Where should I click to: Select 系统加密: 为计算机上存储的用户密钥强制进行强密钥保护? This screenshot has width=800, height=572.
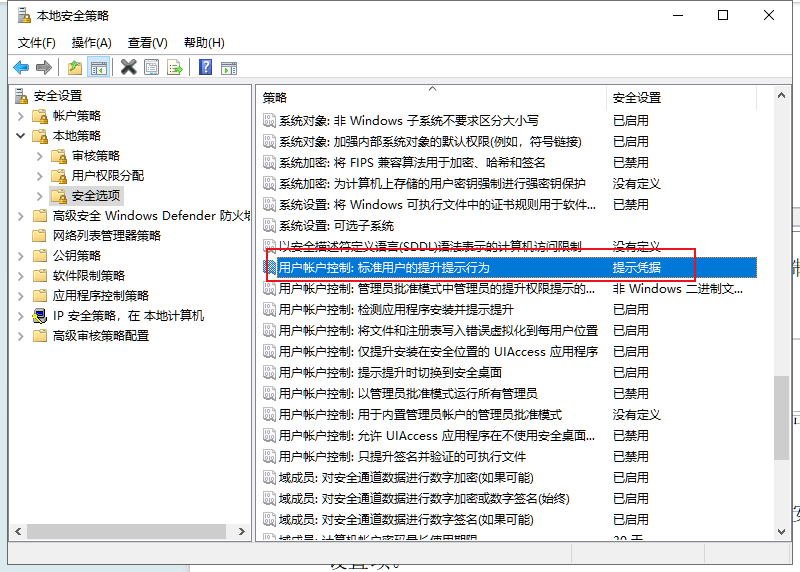point(432,183)
